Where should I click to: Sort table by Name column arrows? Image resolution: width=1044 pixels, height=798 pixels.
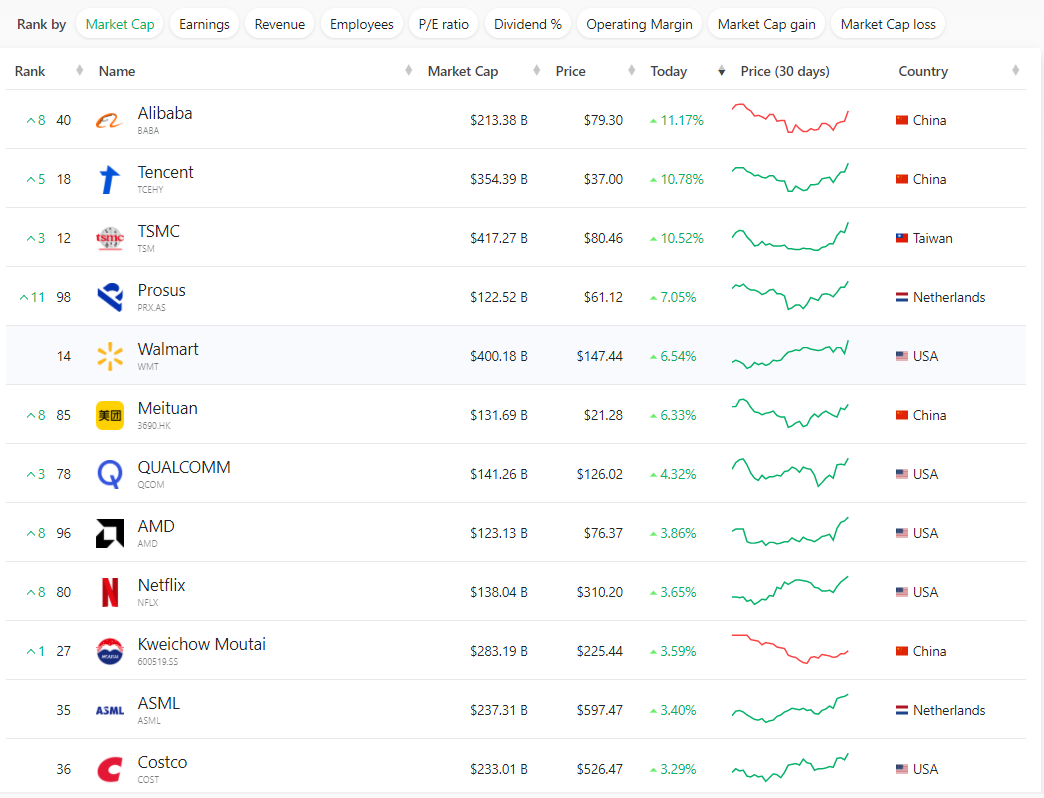coord(409,71)
